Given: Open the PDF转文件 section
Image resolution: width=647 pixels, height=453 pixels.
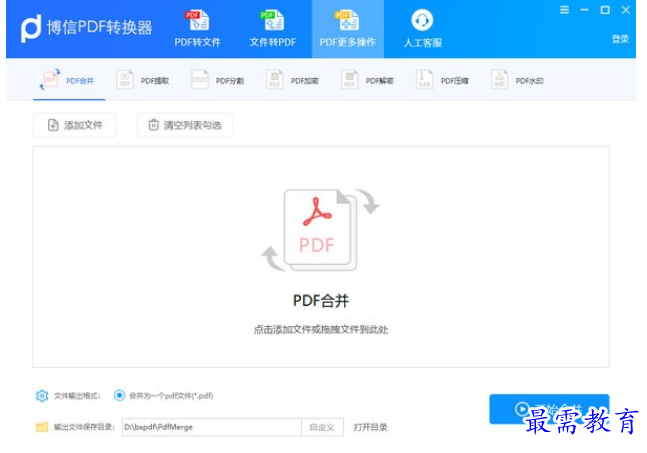Looking at the screenshot, I should [x=197, y=28].
